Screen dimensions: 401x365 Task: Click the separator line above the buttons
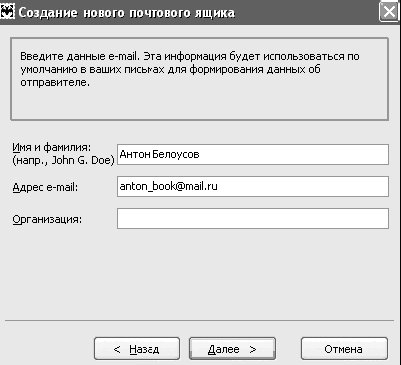tap(199, 321)
